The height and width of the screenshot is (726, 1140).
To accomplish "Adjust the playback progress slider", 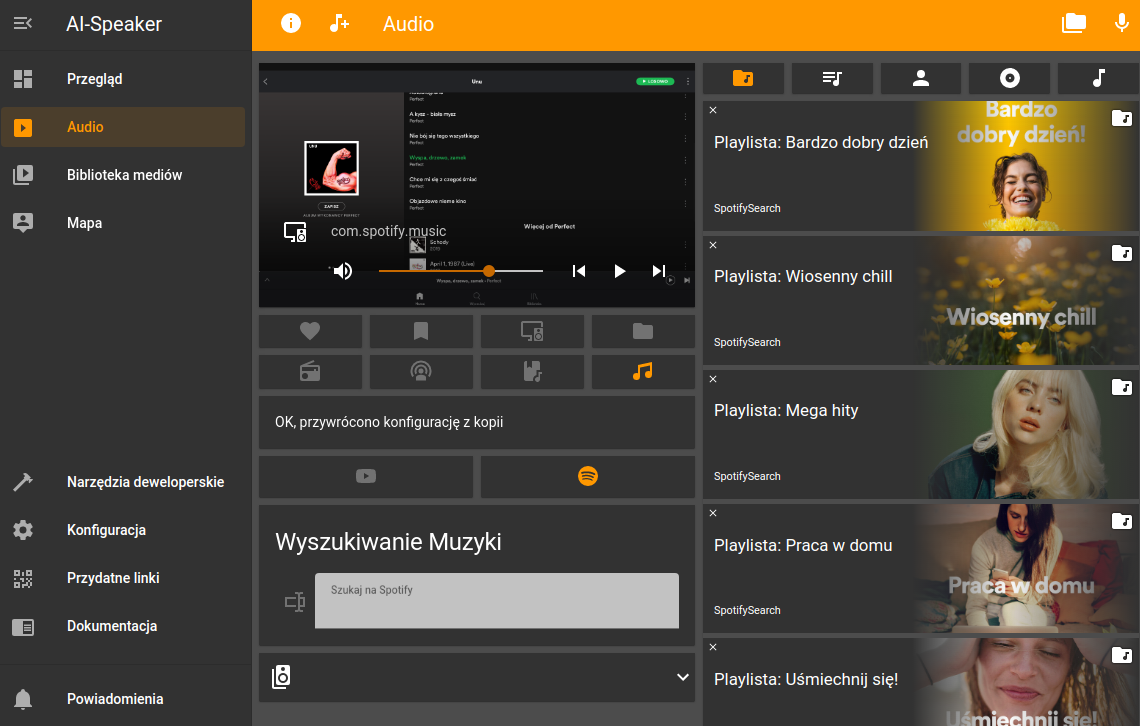I will (461, 271).
